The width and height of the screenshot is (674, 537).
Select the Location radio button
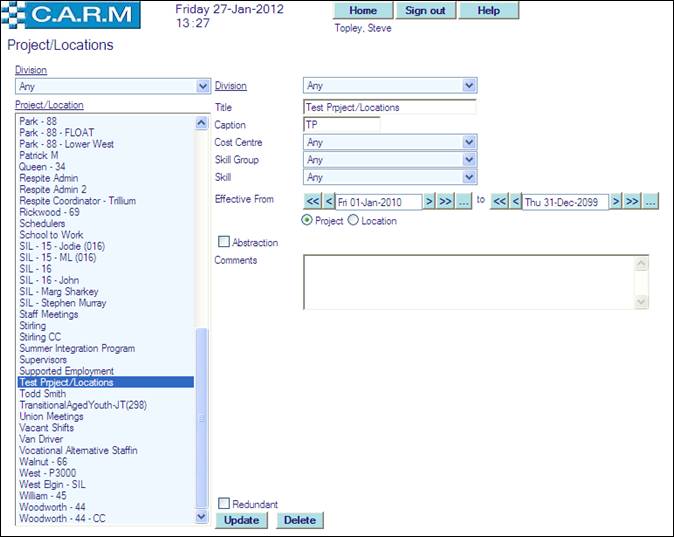[x=353, y=221]
